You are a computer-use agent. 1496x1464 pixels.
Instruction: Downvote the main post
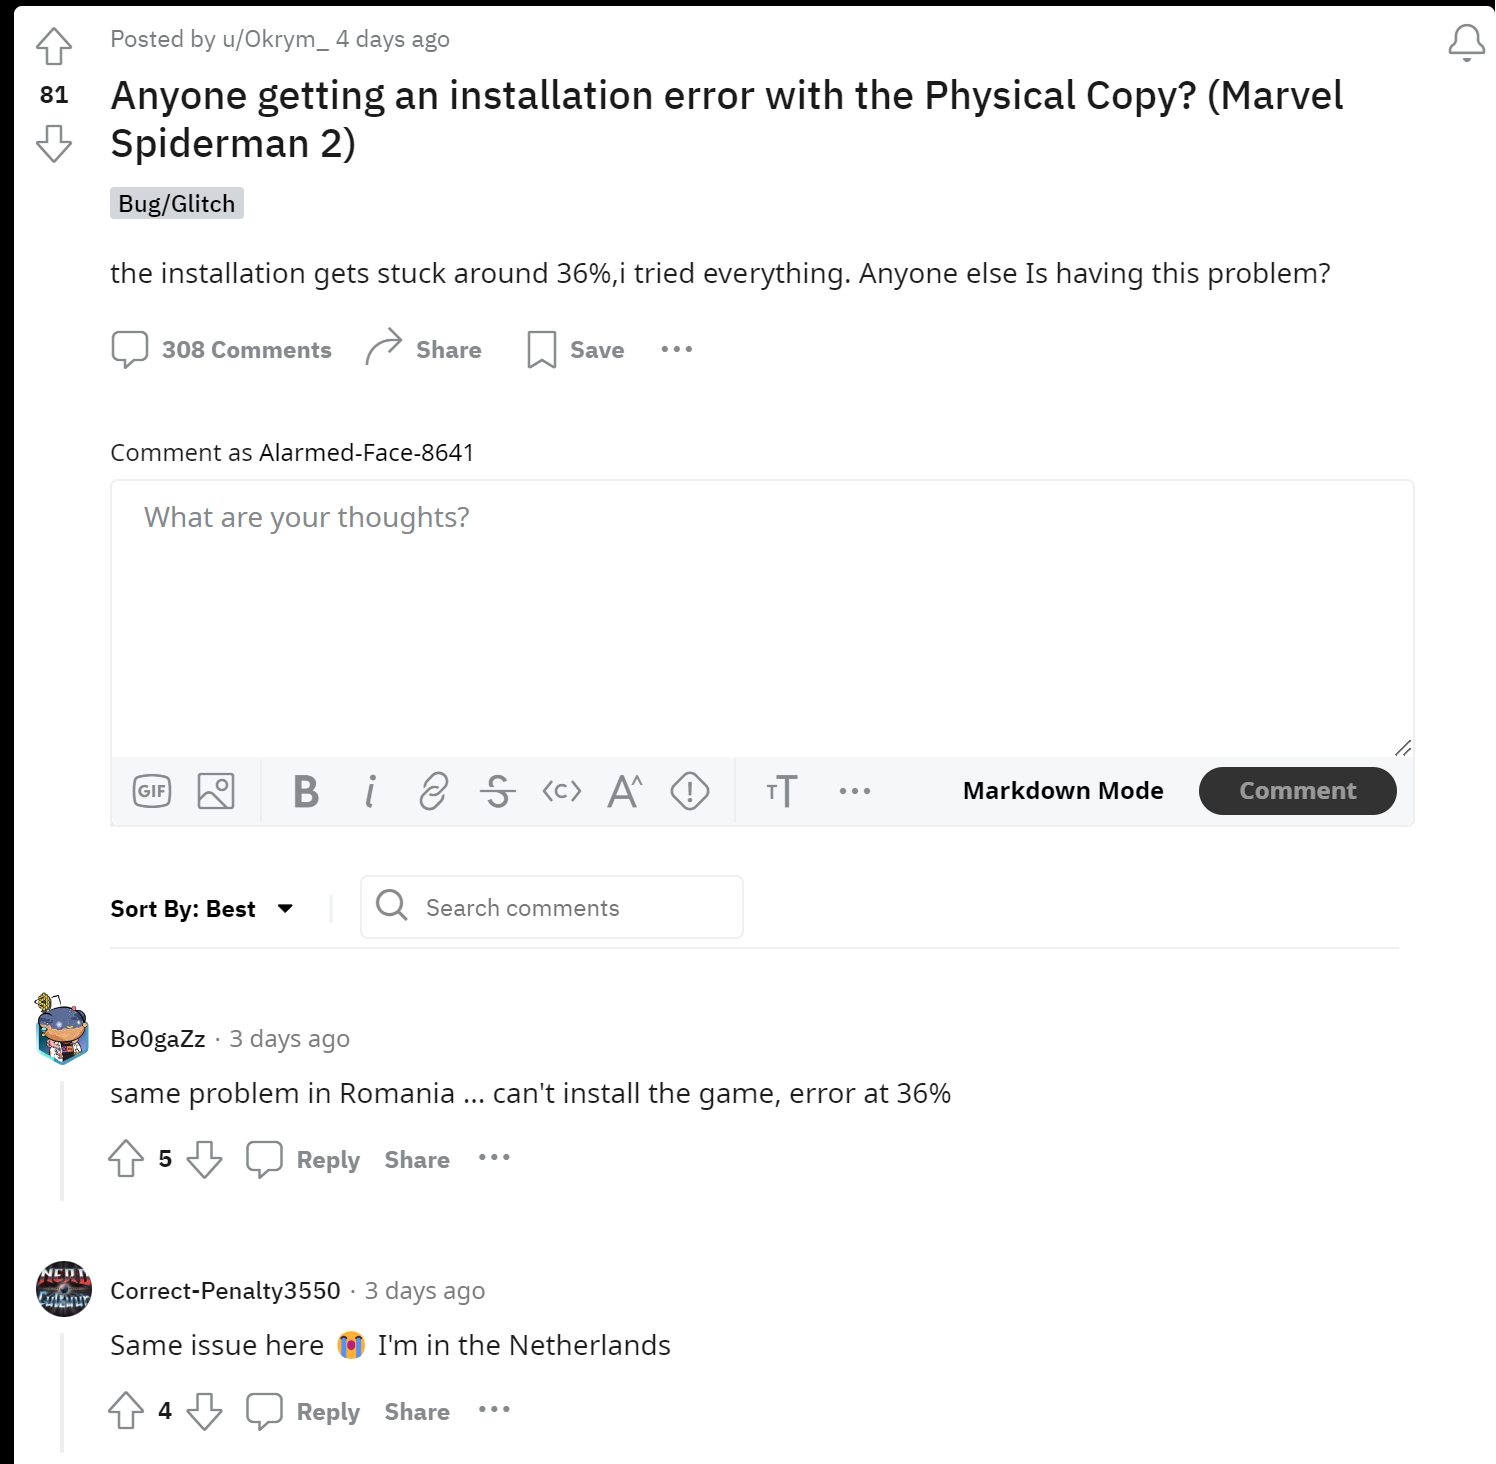click(54, 143)
